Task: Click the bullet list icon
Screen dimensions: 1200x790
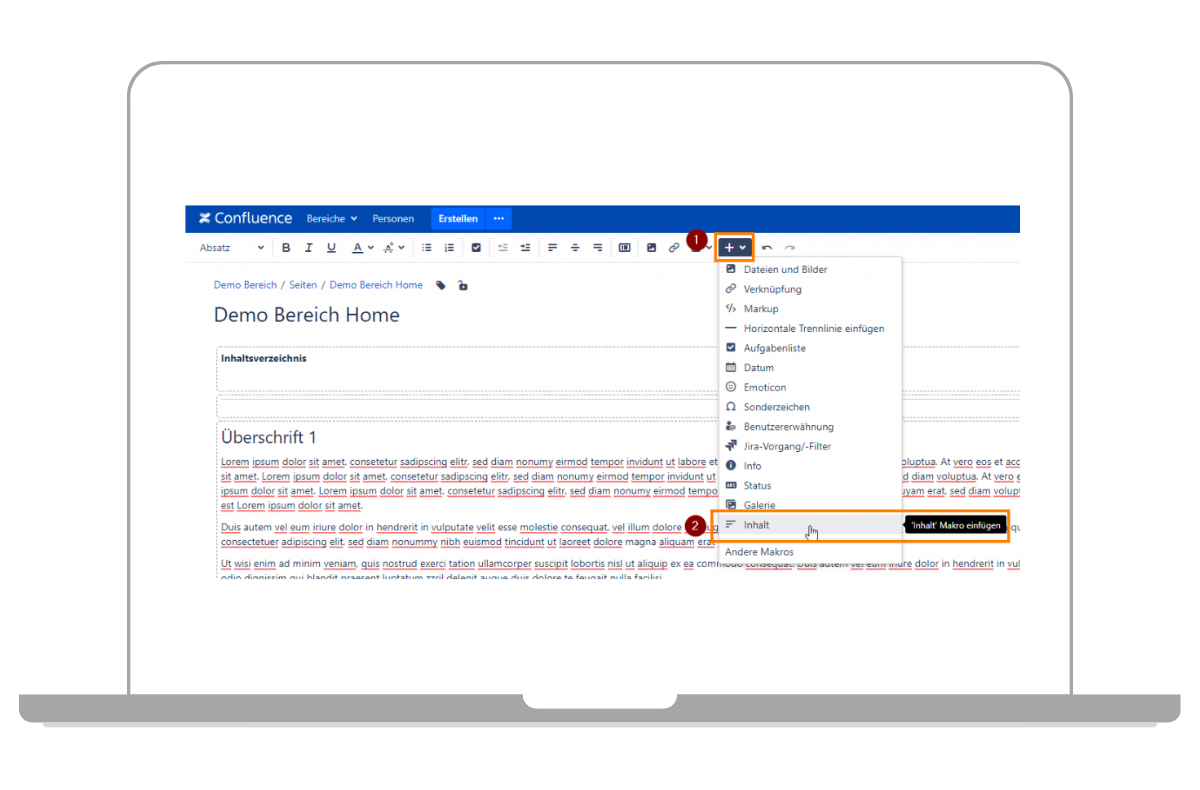Action: point(427,248)
